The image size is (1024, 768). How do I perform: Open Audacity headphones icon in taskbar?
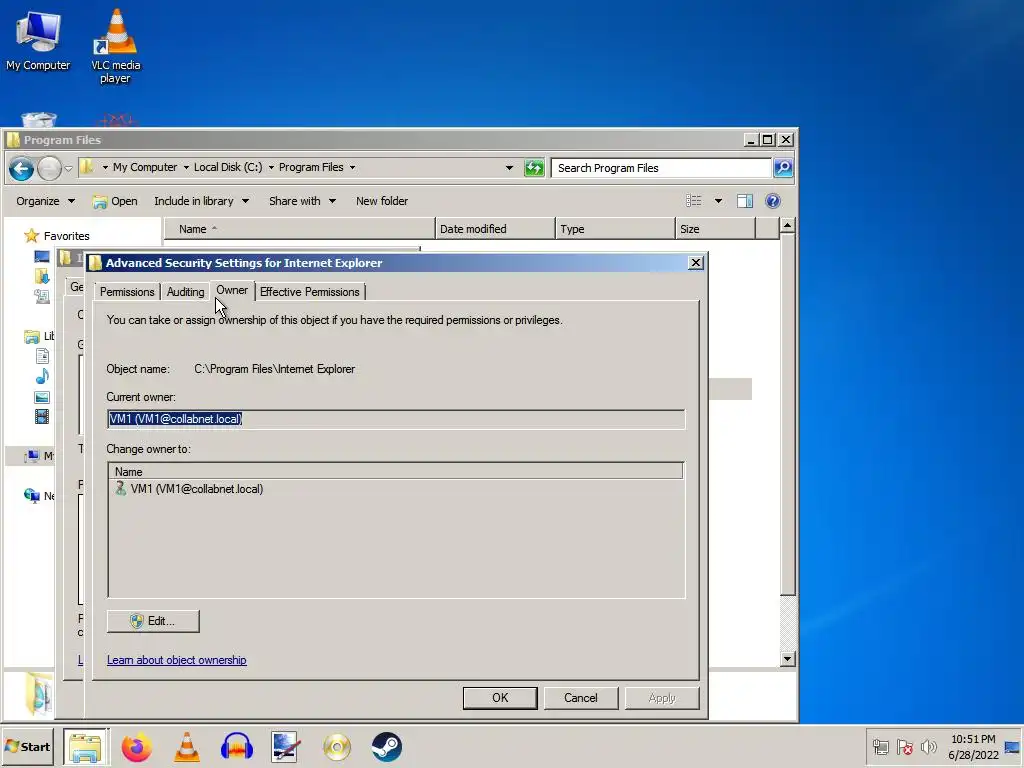coord(236,747)
